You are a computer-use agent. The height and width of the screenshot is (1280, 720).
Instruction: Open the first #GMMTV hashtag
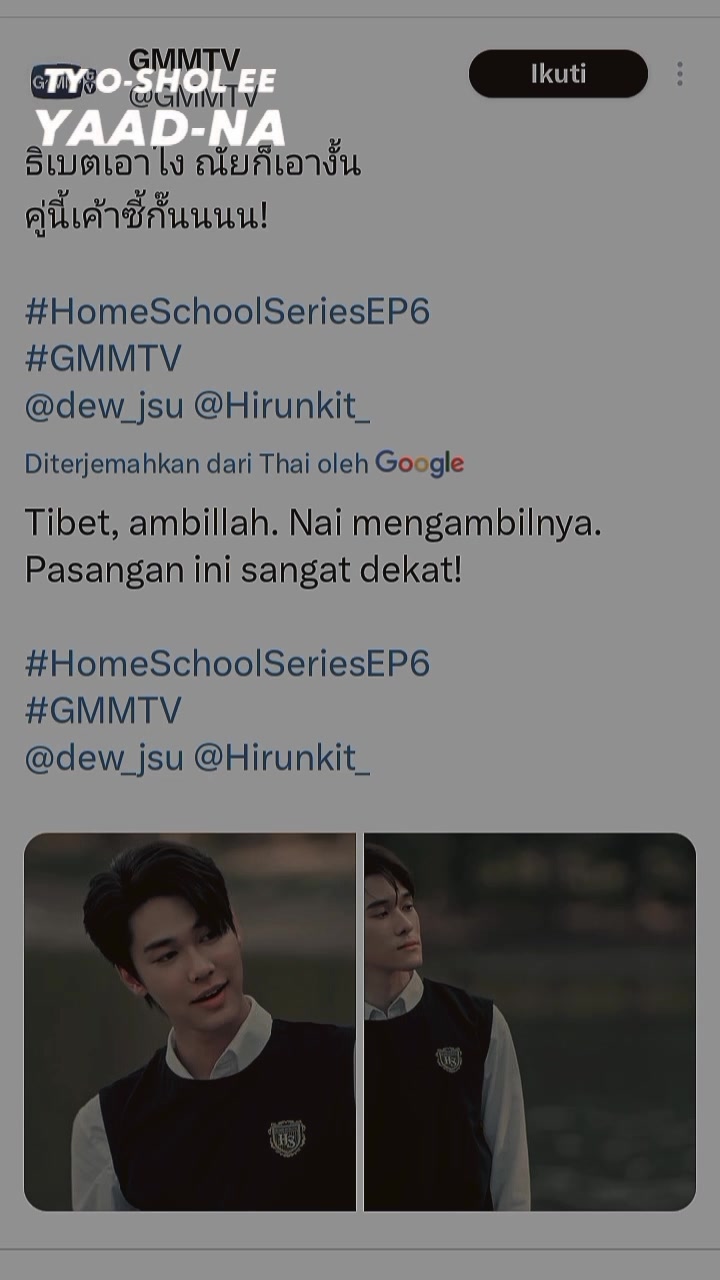[x=103, y=358]
